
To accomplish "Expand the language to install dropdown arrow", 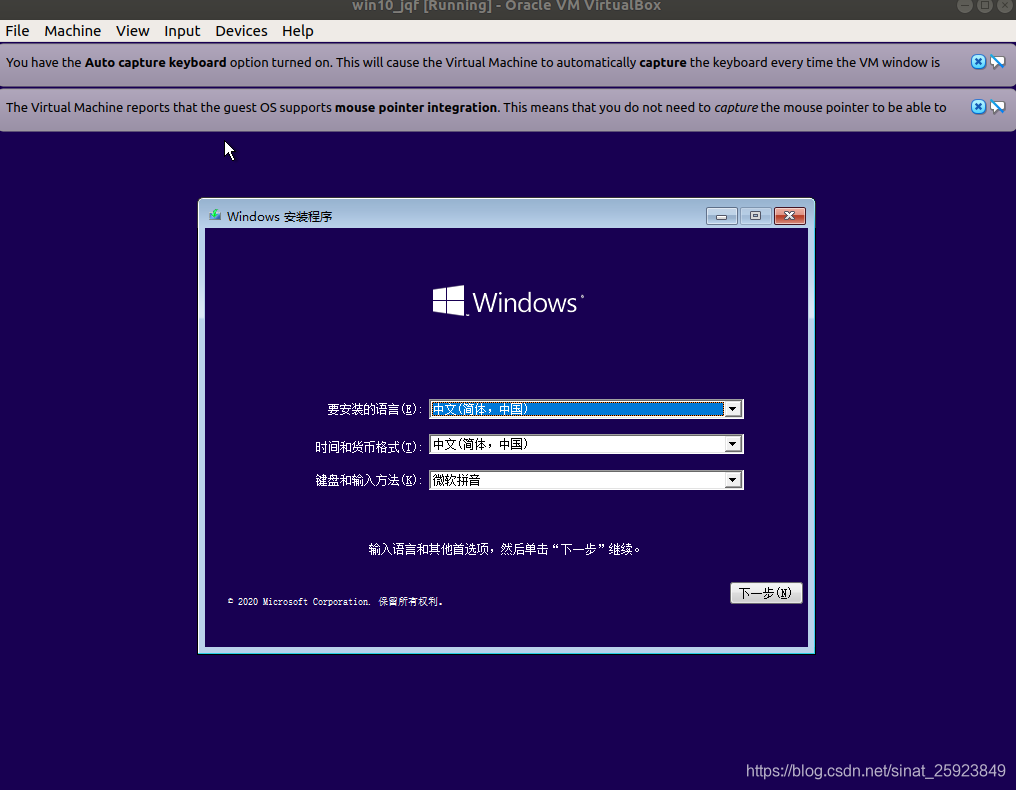I will pyautogui.click(x=733, y=409).
